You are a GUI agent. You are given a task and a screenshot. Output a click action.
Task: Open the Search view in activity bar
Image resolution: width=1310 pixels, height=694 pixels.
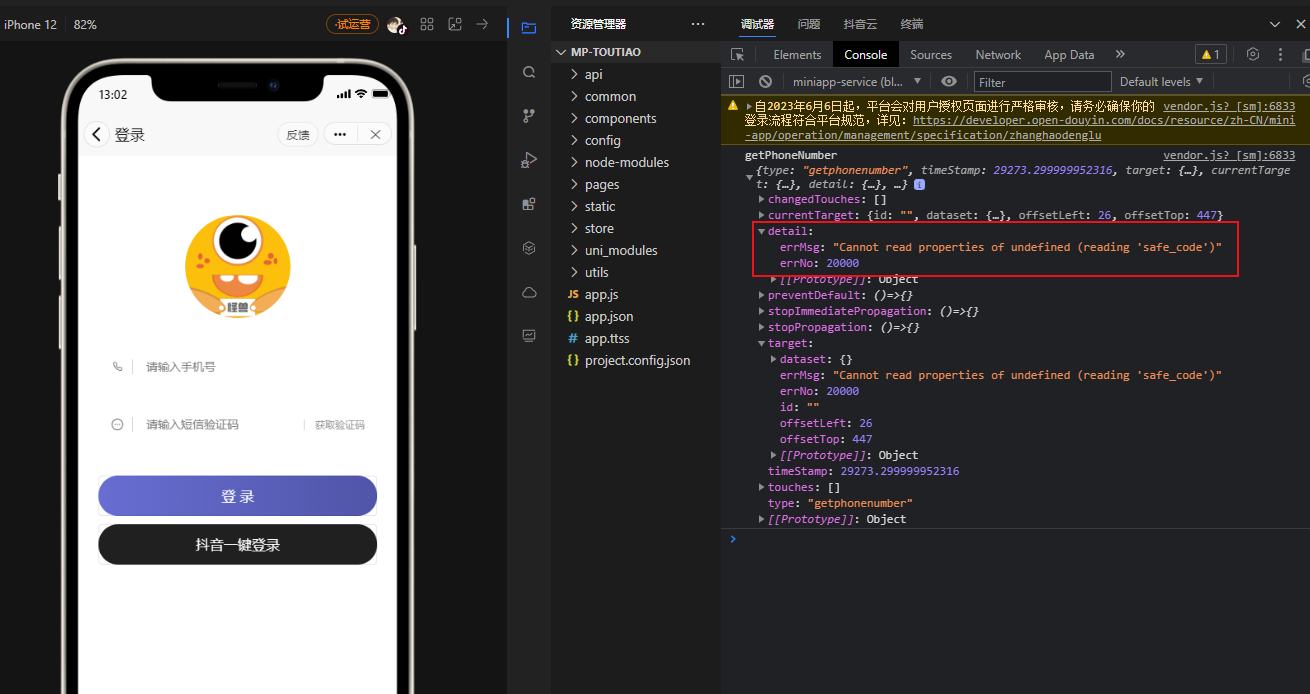click(x=529, y=72)
